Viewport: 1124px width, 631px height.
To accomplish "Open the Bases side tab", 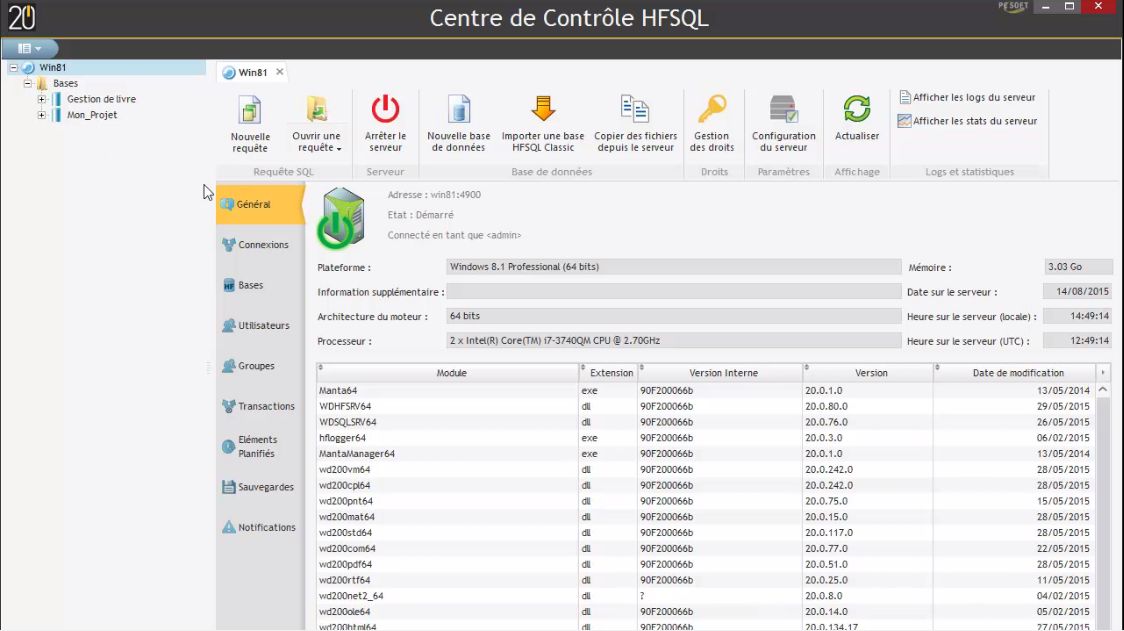I will coord(260,285).
